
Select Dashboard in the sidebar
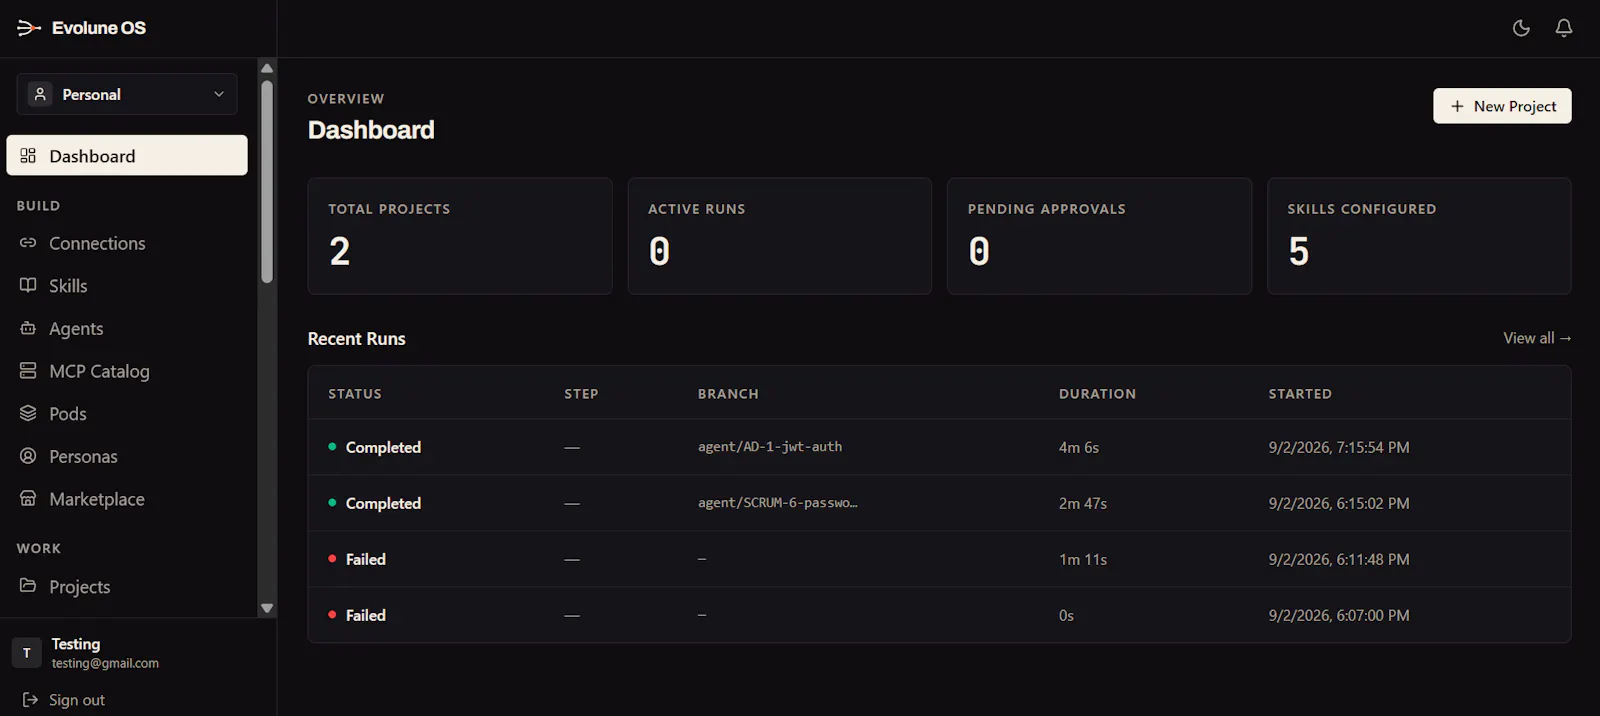pyautogui.click(x=127, y=155)
